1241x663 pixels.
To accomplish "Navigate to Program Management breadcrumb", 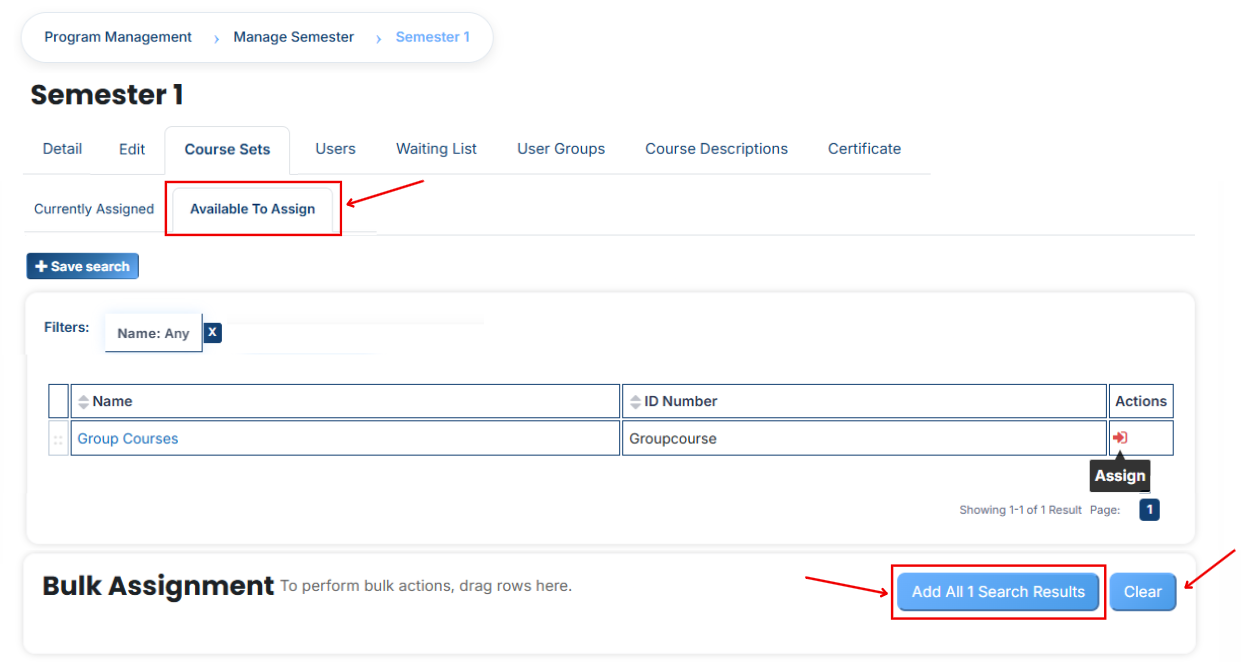I will 118,37.
